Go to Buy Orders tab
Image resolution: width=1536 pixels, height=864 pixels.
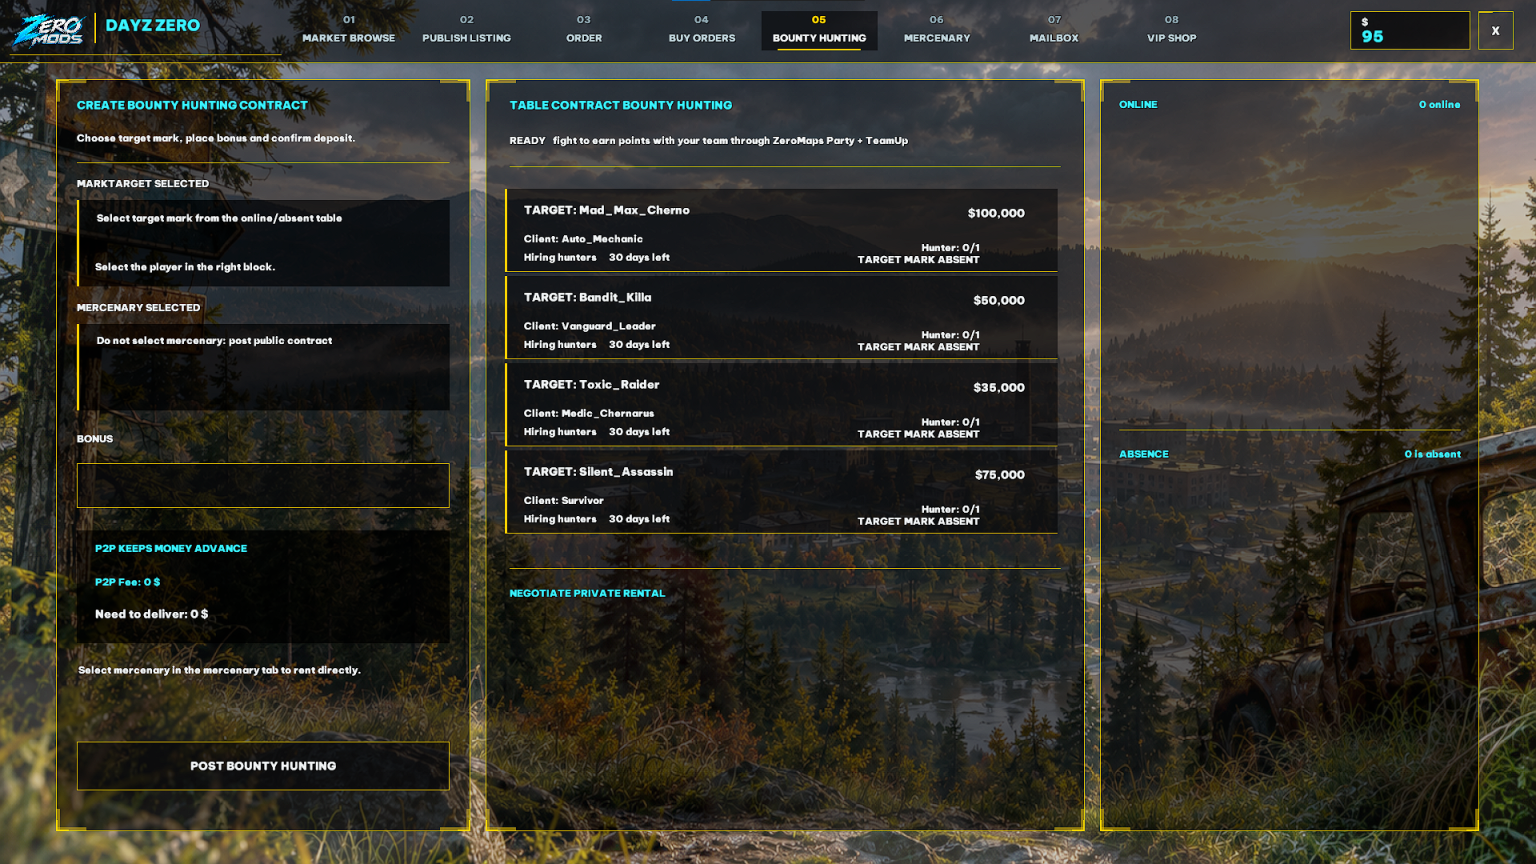[x=702, y=30]
